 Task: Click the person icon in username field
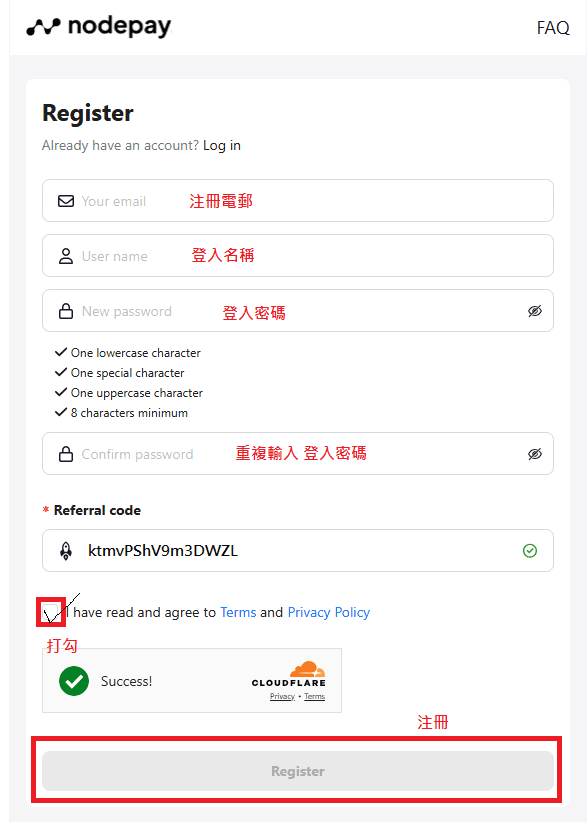click(x=66, y=256)
